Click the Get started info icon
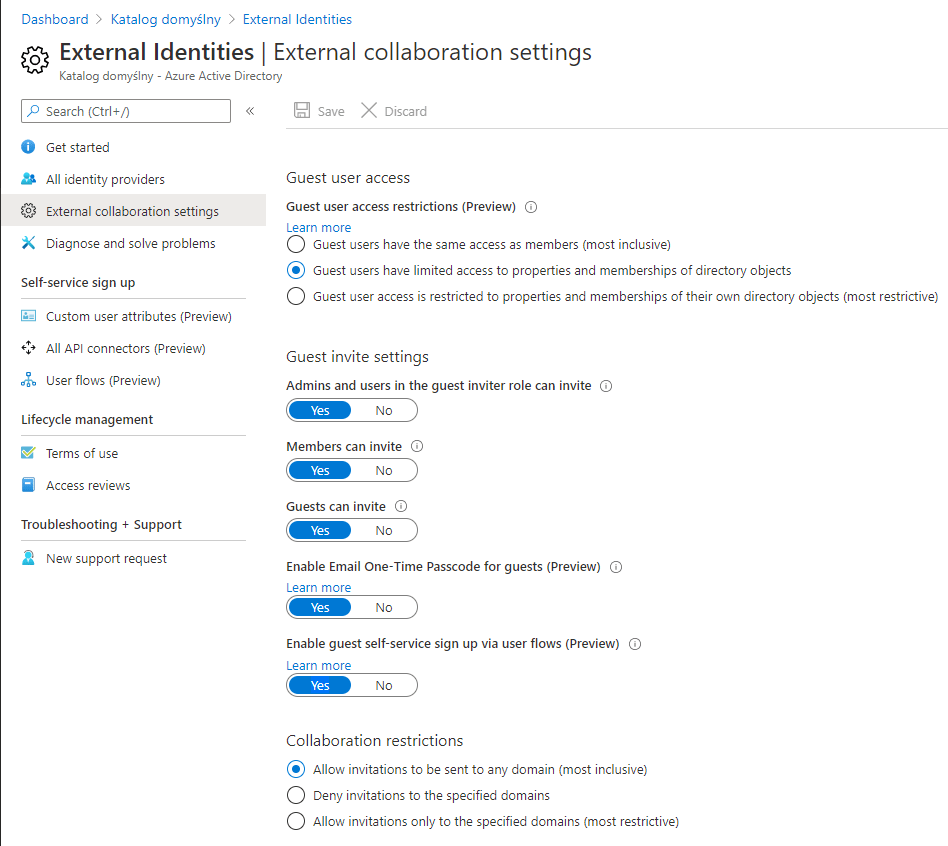The width and height of the screenshot is (948, 846). click(28, 147)
